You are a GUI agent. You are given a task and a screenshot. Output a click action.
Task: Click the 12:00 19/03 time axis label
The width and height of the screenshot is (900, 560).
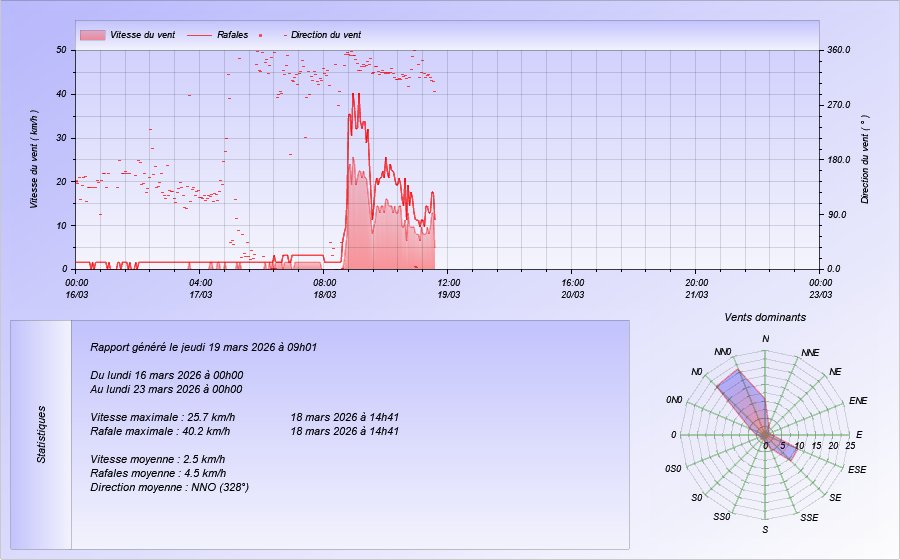click(448, 289)
